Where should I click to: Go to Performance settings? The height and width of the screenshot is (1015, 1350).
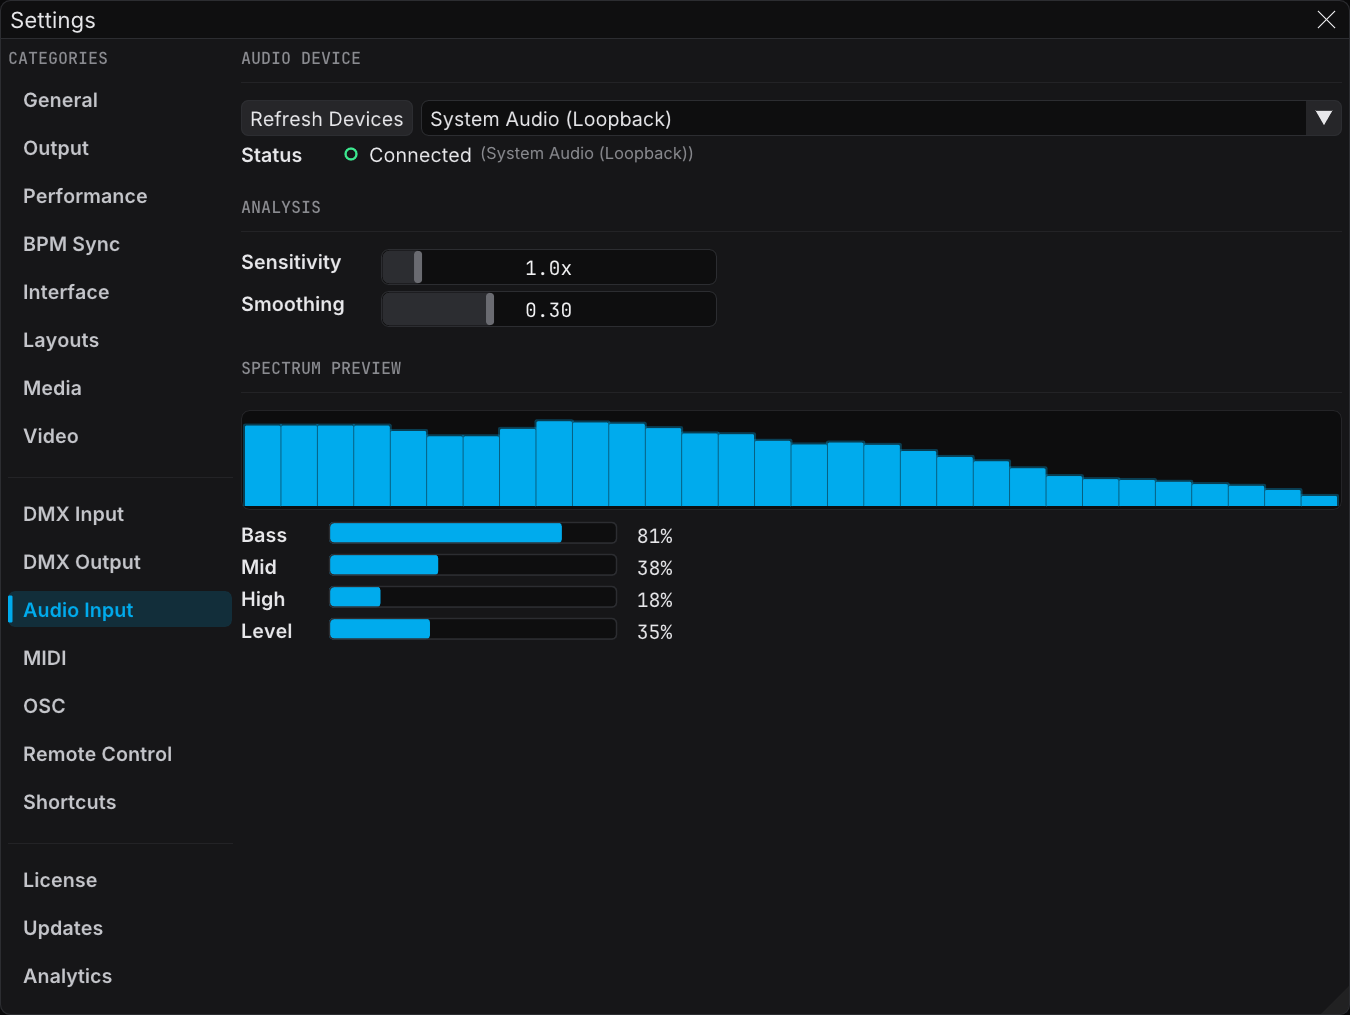pos(120,196)
